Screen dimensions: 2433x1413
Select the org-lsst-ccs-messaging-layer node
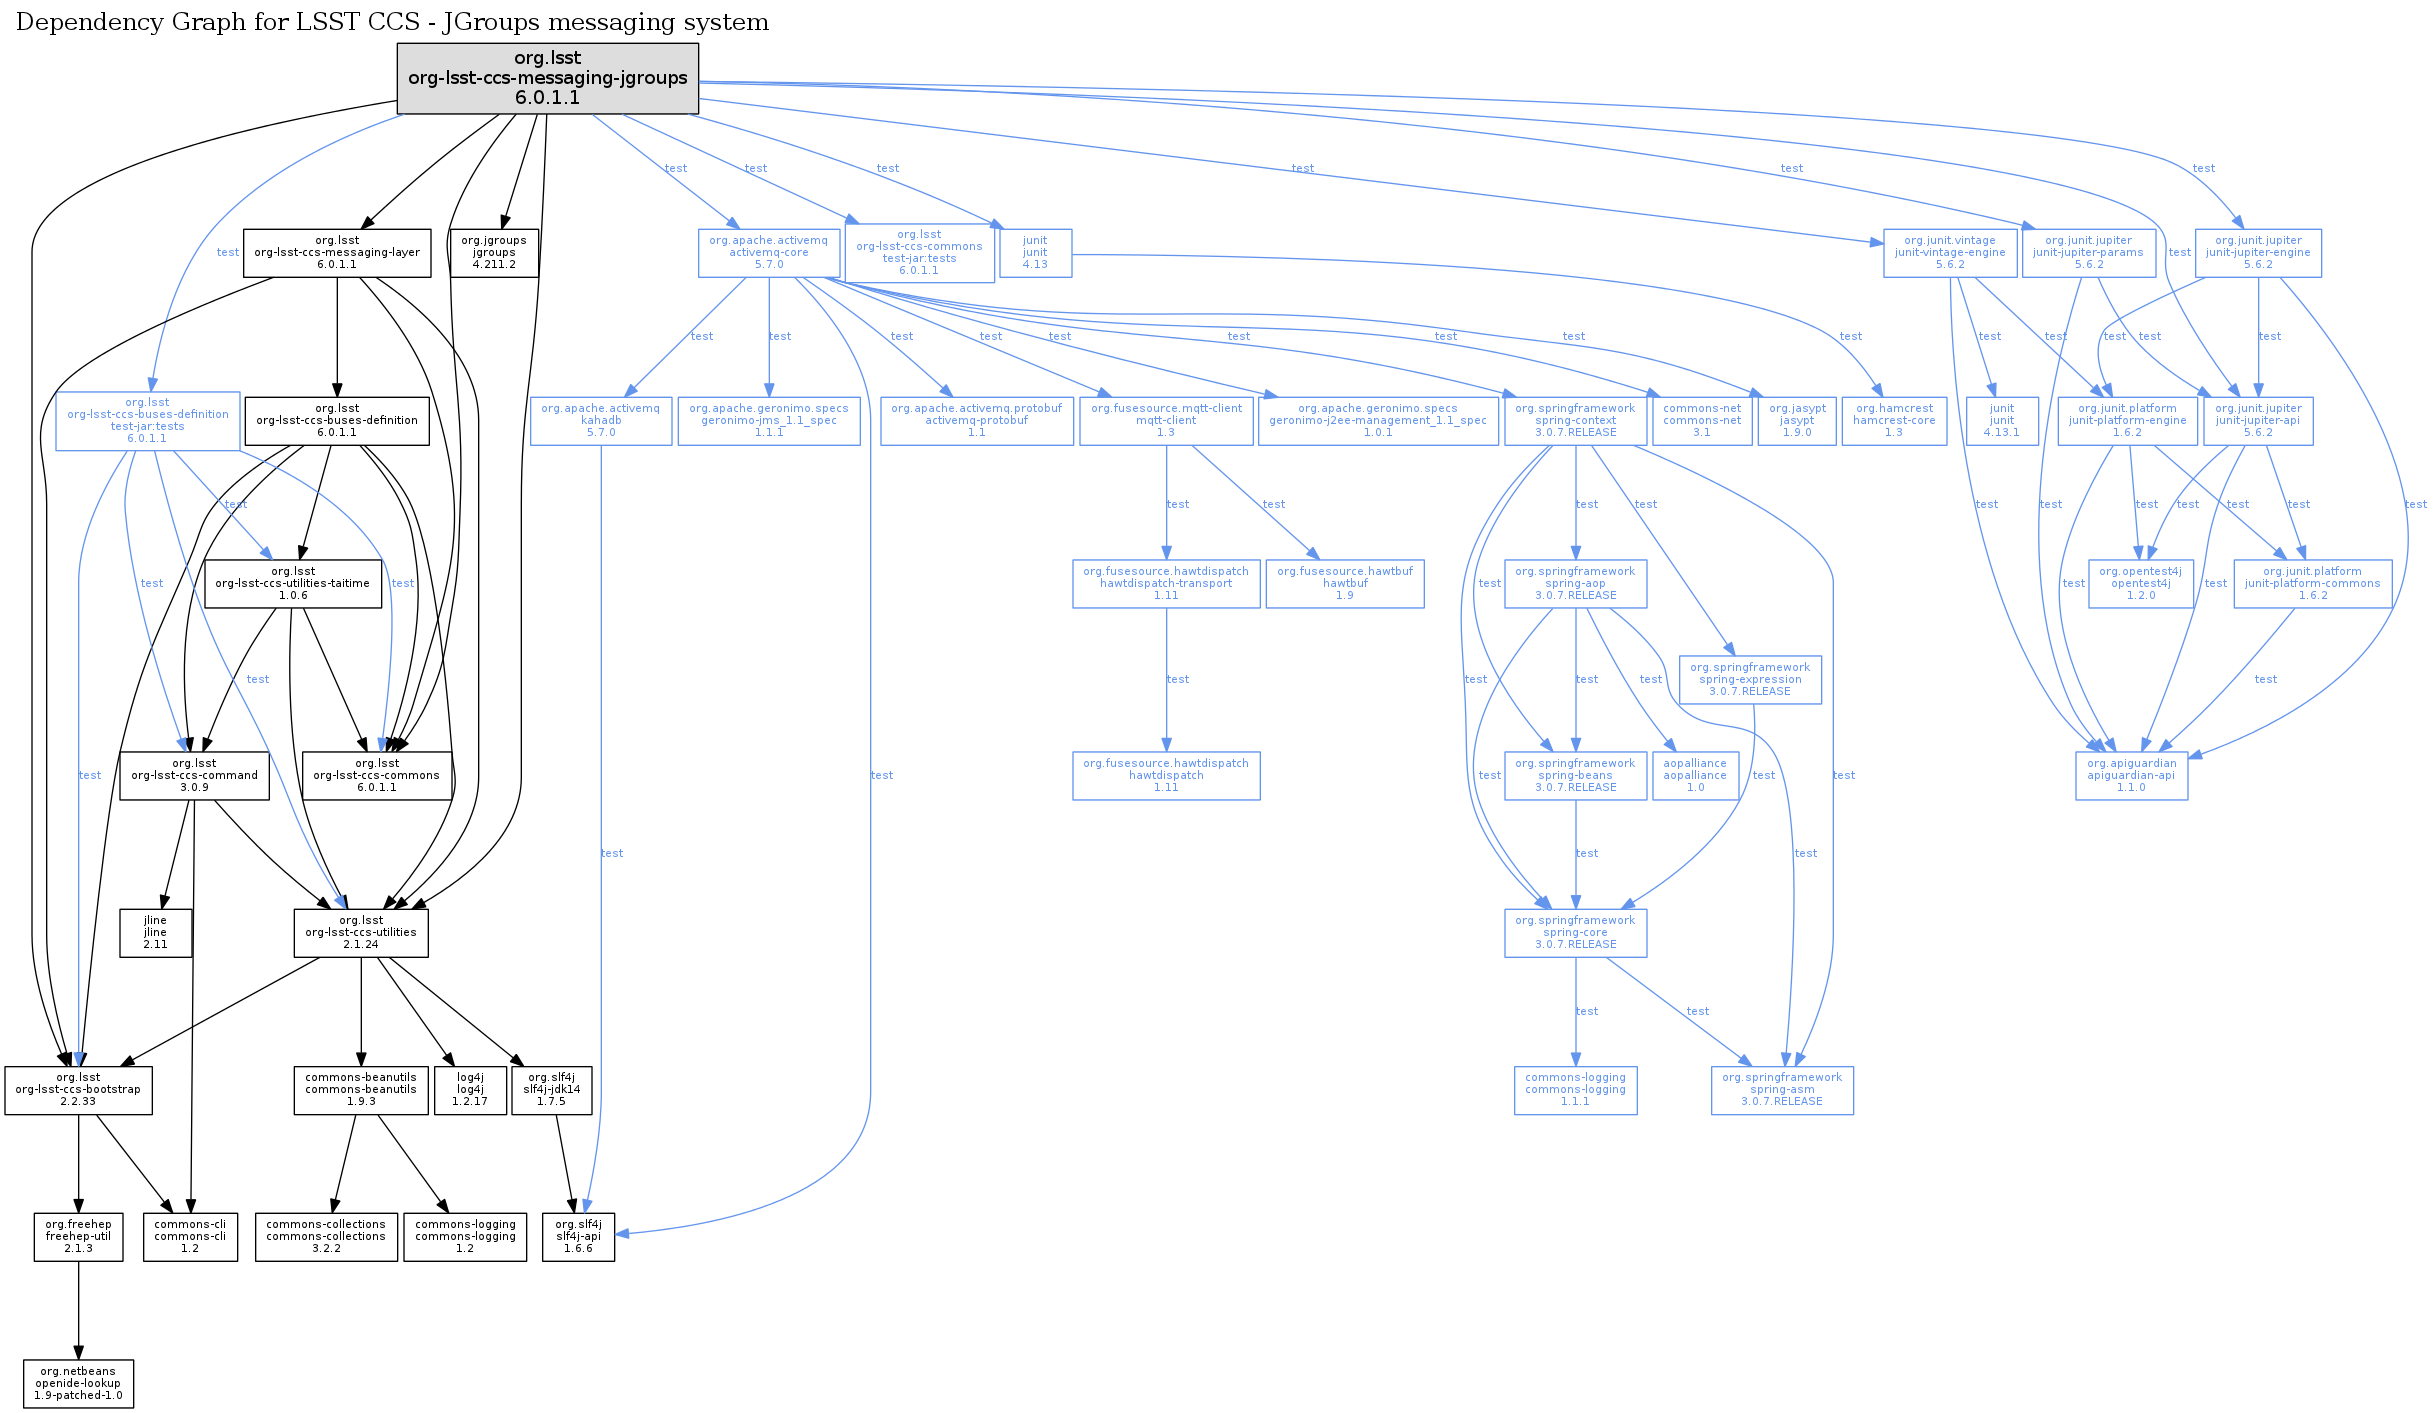click(337, 253)
